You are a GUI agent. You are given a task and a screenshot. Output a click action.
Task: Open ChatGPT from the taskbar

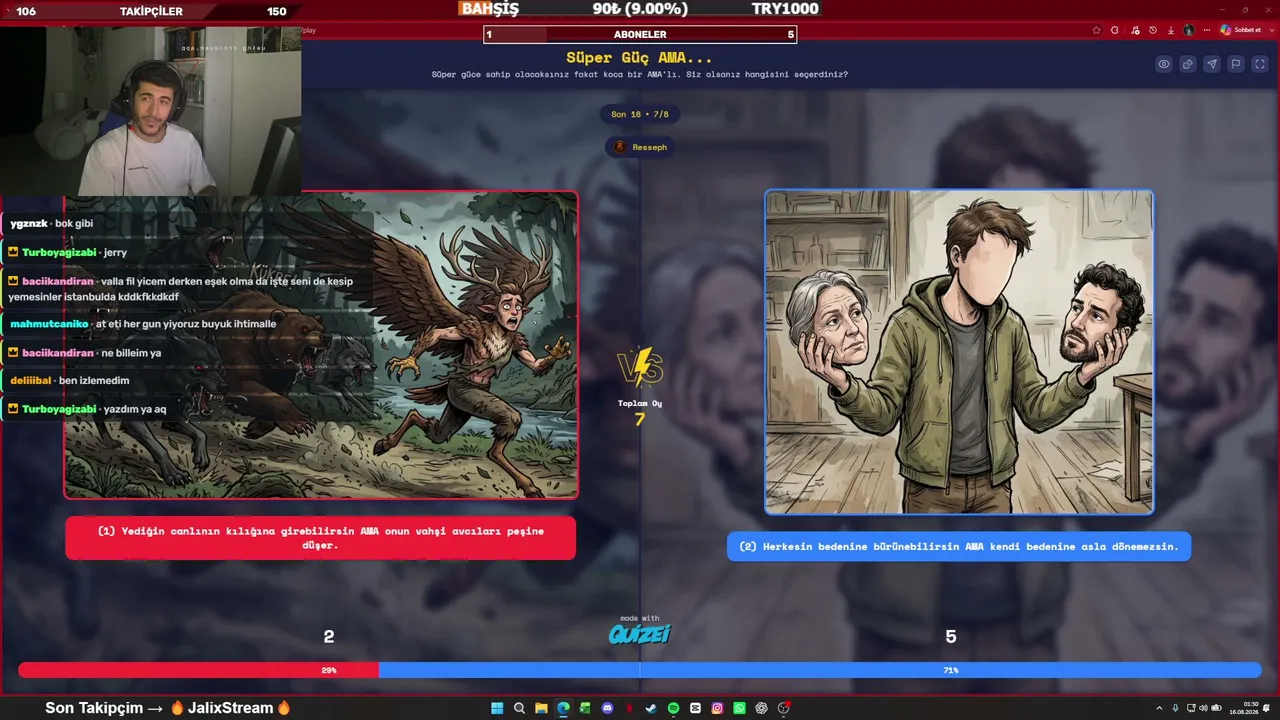point(761,708)
